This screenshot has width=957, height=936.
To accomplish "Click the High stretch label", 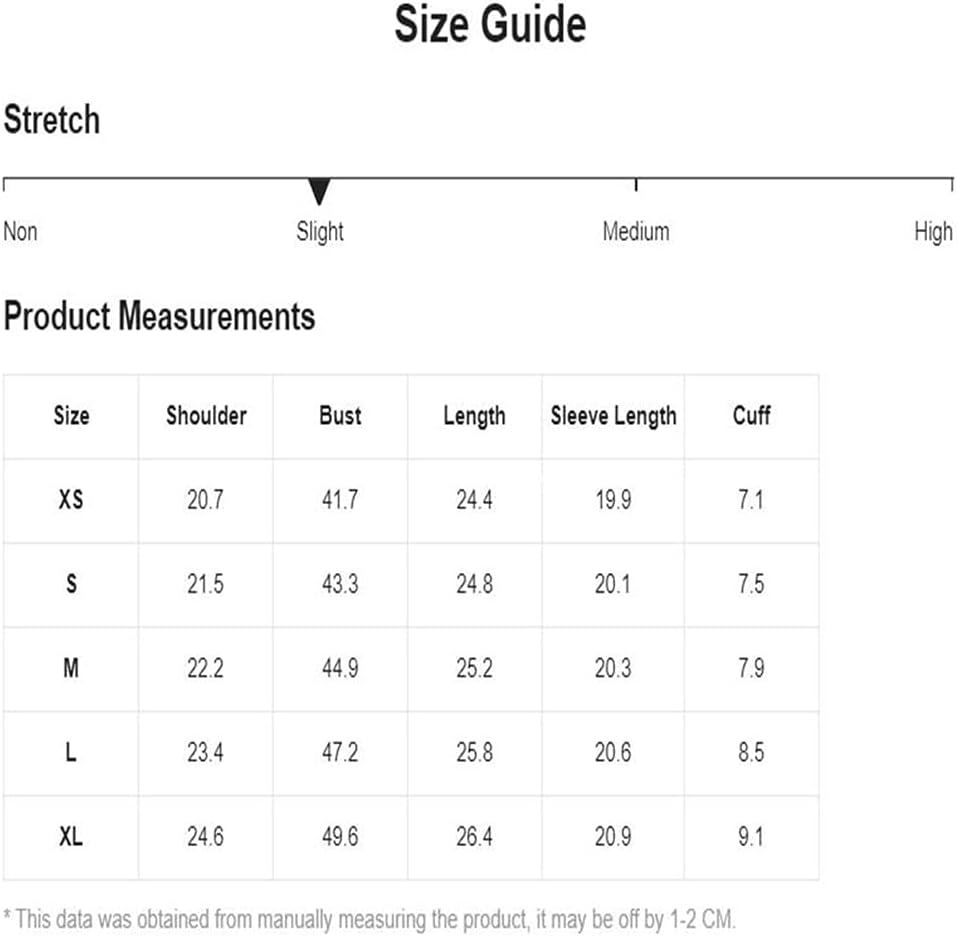I will point(933,232).
